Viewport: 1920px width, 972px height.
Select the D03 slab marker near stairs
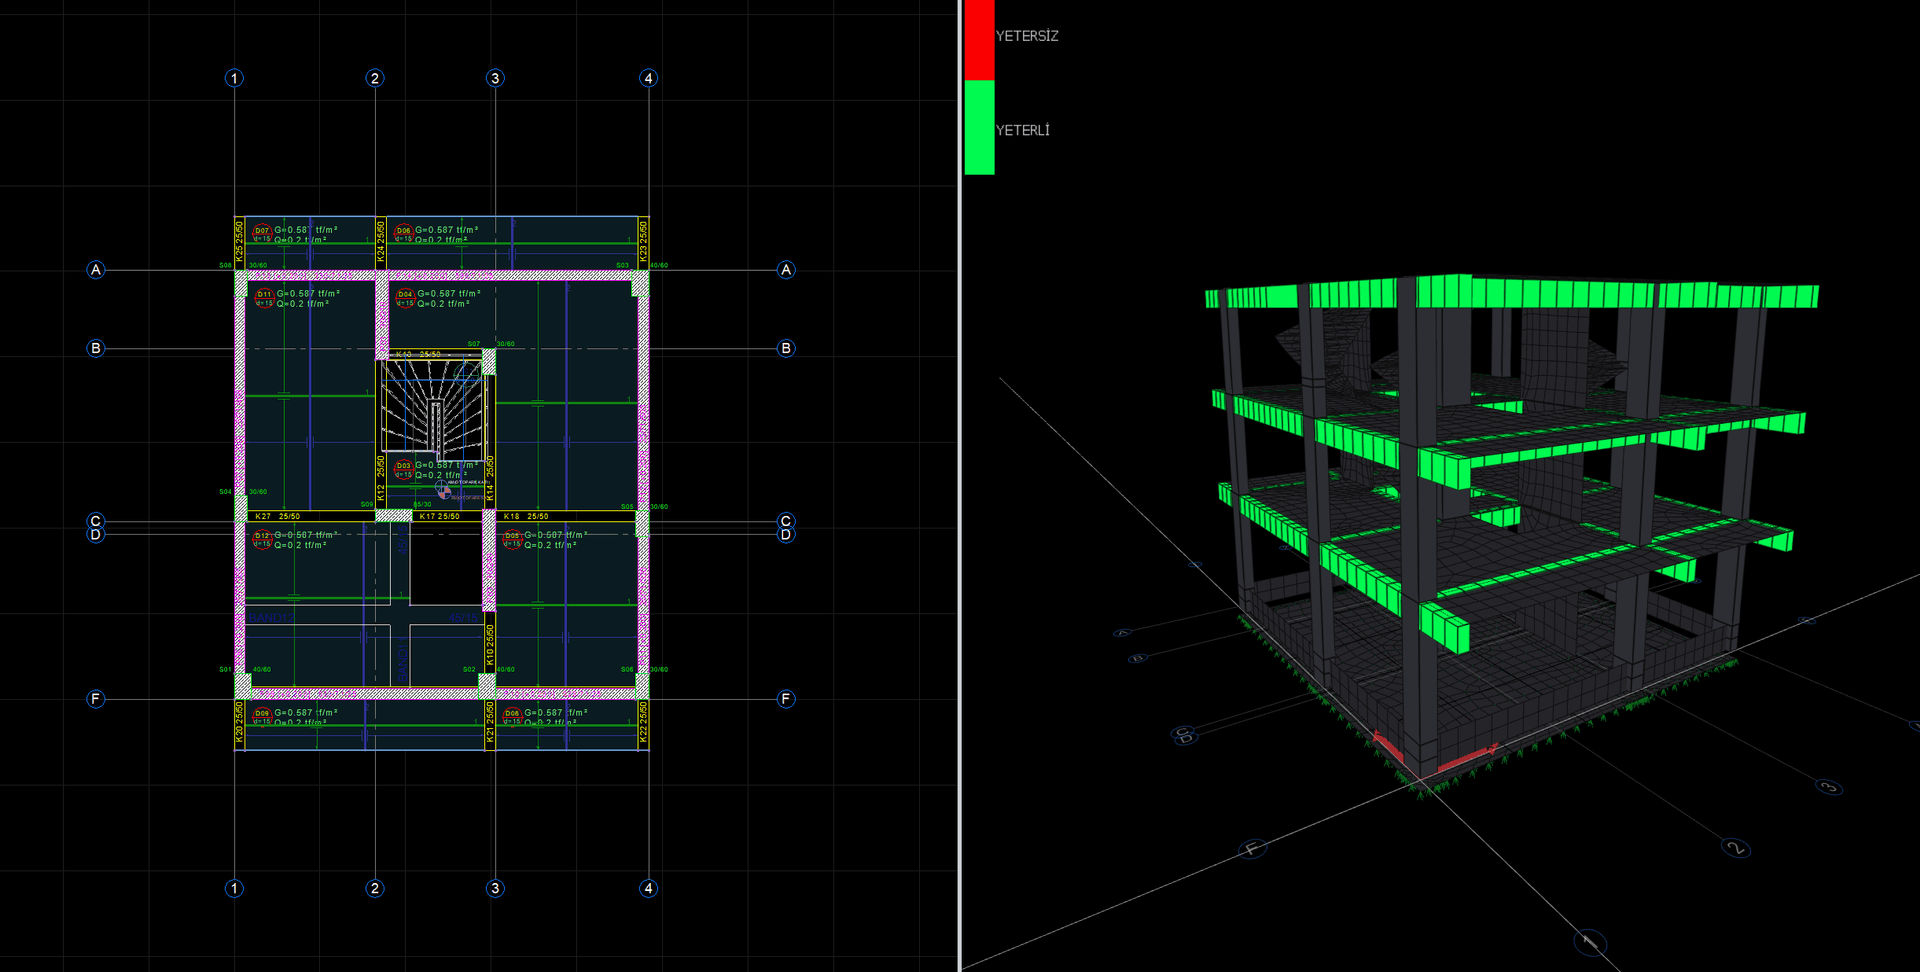[x=403, y=468]
